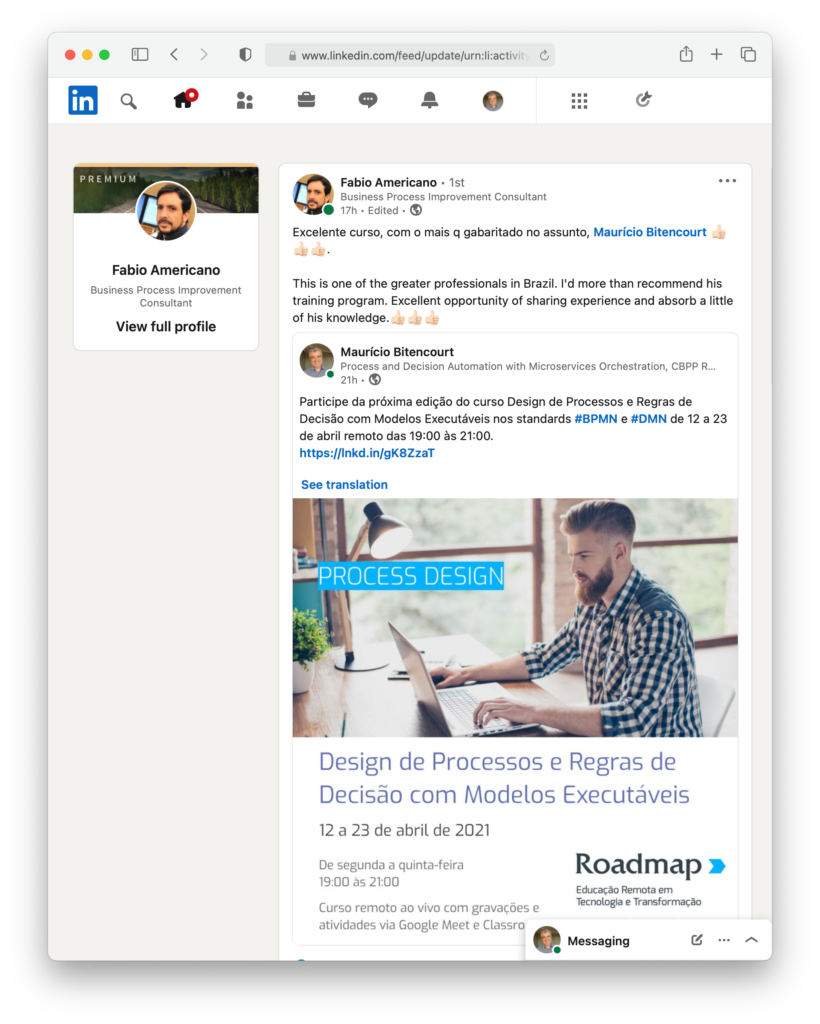Click View full profile

[166, 327]
